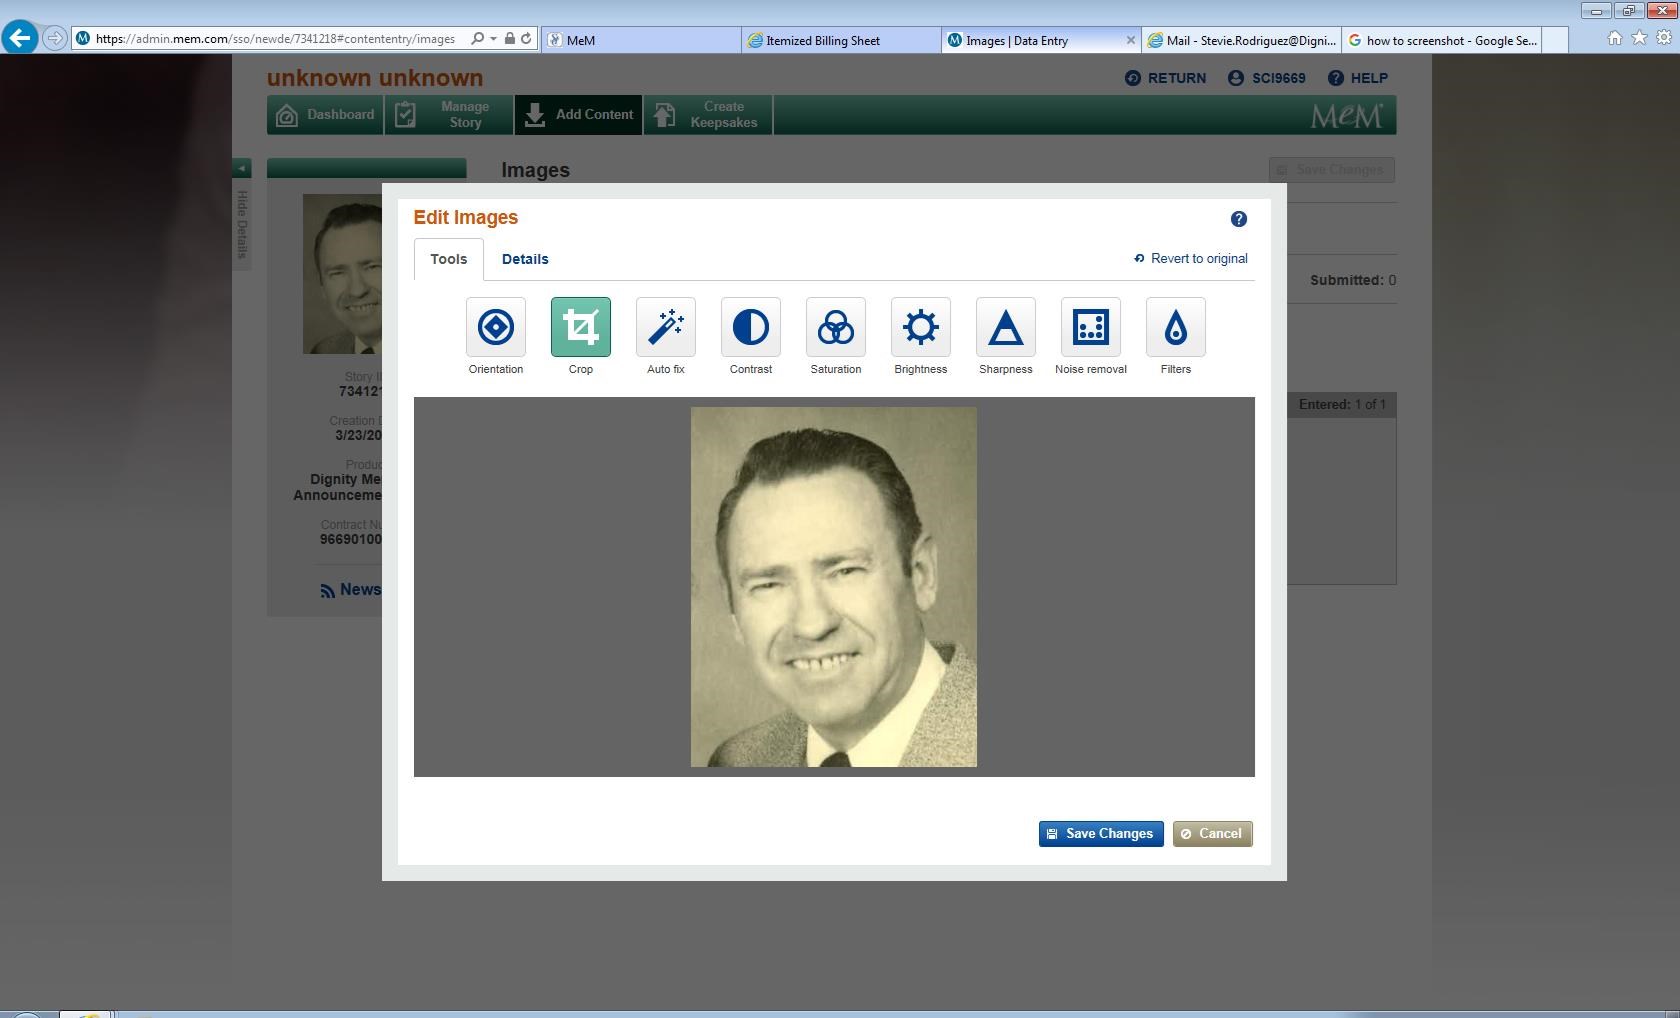Viewport: 1680px width, 1018px height.
Task: Open the Noise removal tool
Action: coord(1090,327)
